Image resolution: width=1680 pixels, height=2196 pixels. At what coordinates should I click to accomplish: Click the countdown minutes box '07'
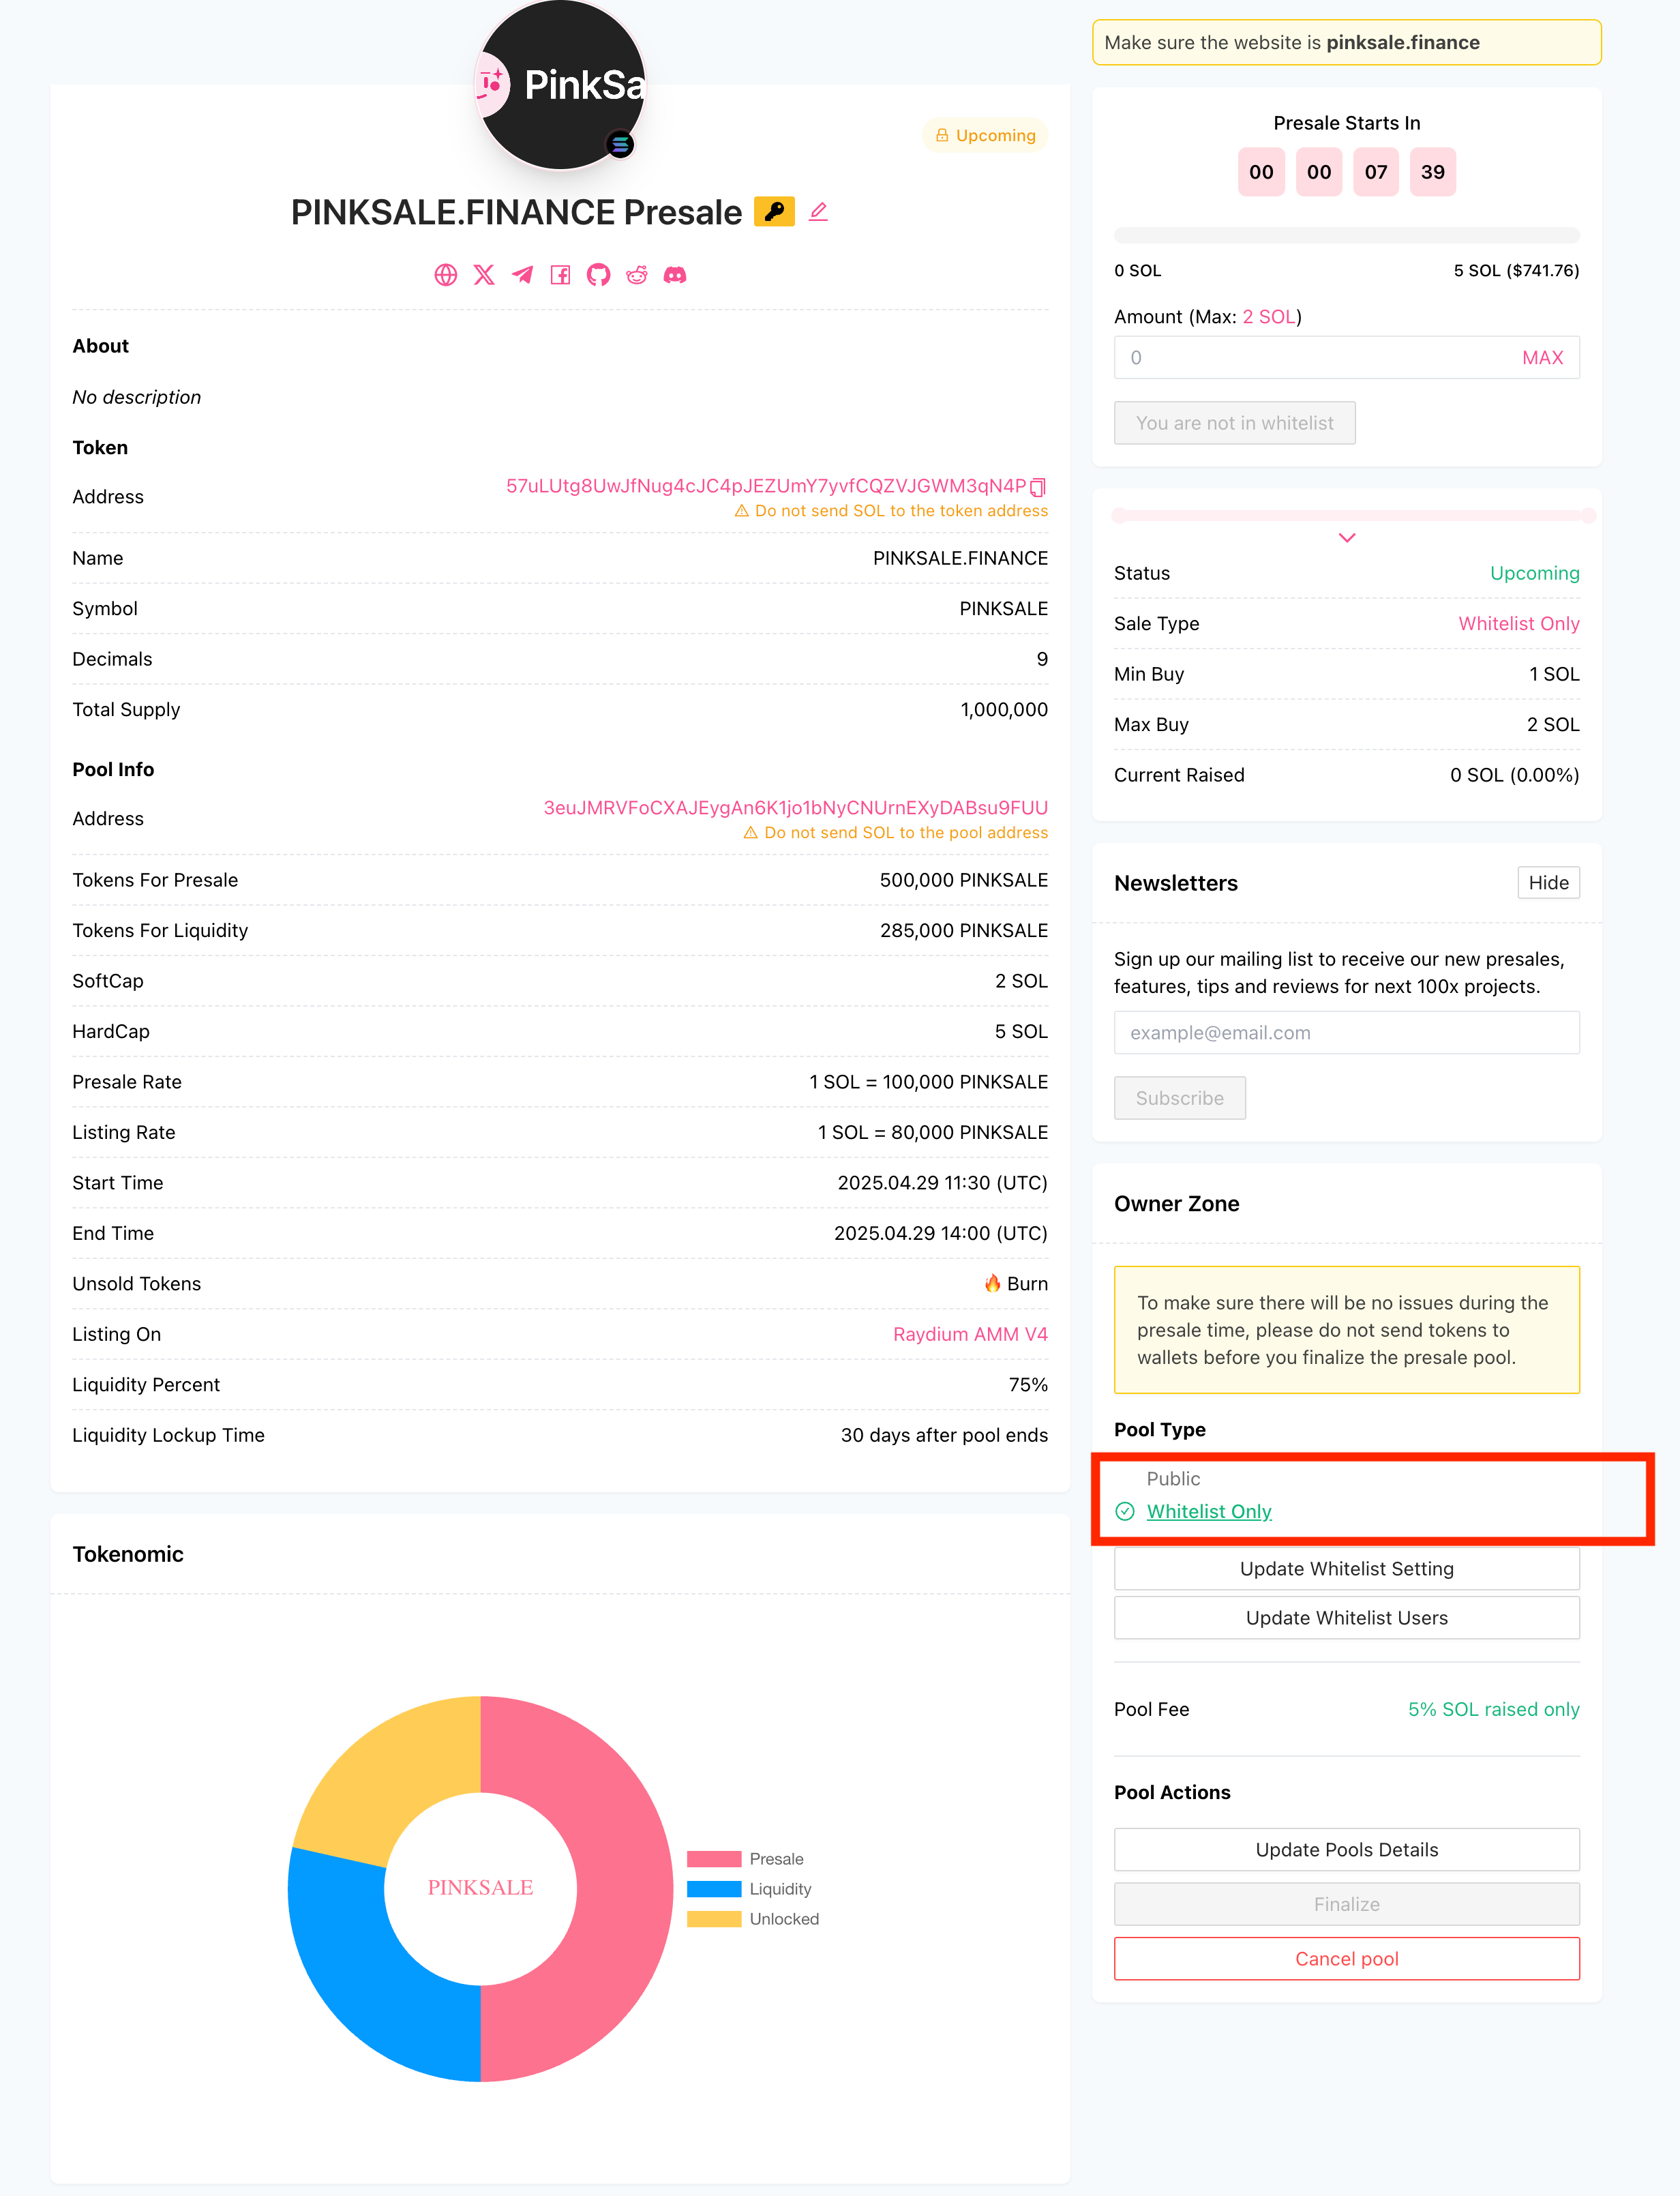[x=1376, y=172]
